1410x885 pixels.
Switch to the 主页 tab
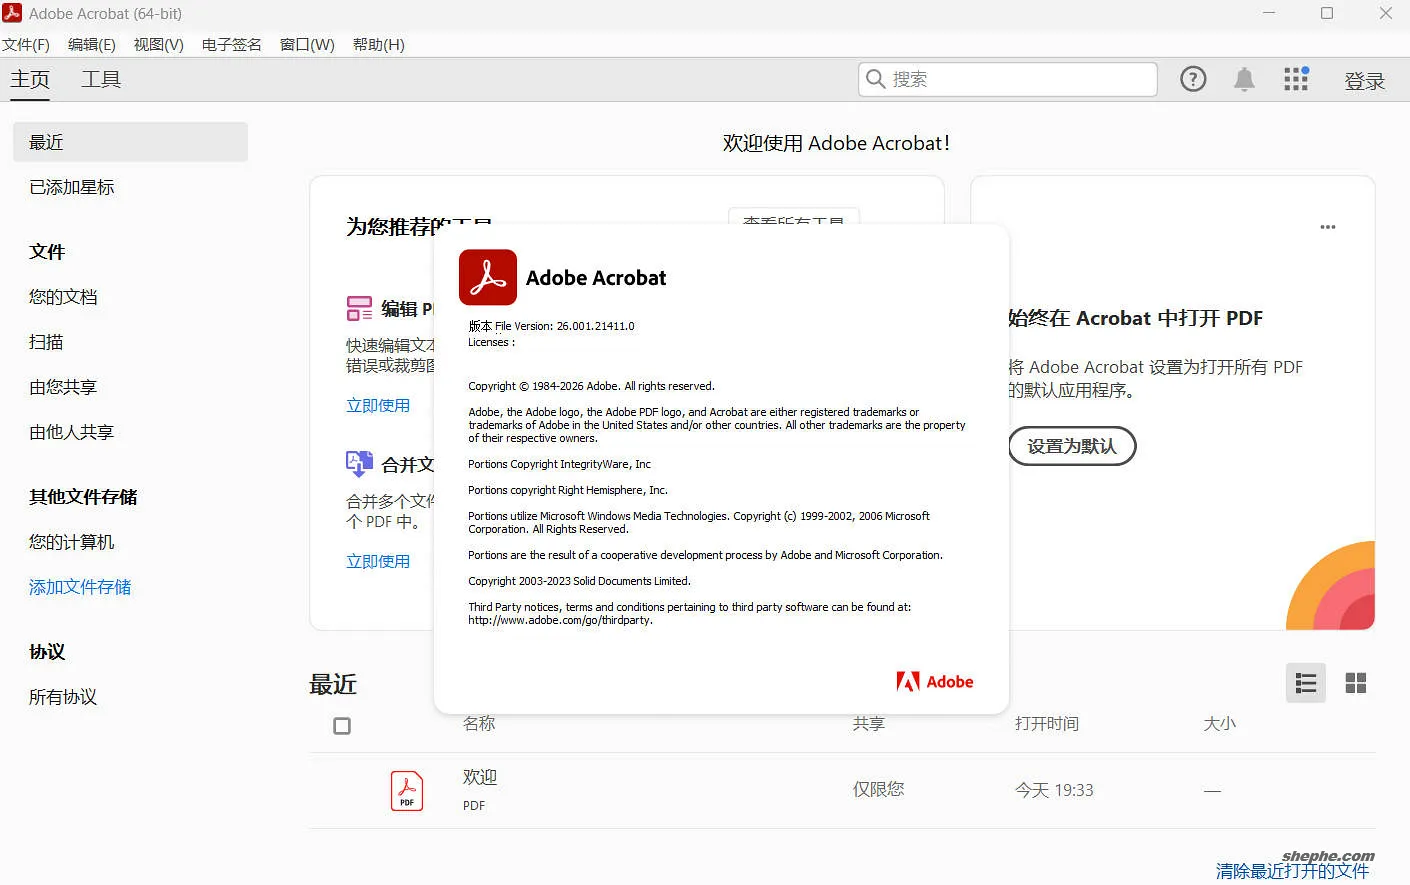(x=30, y=79)
